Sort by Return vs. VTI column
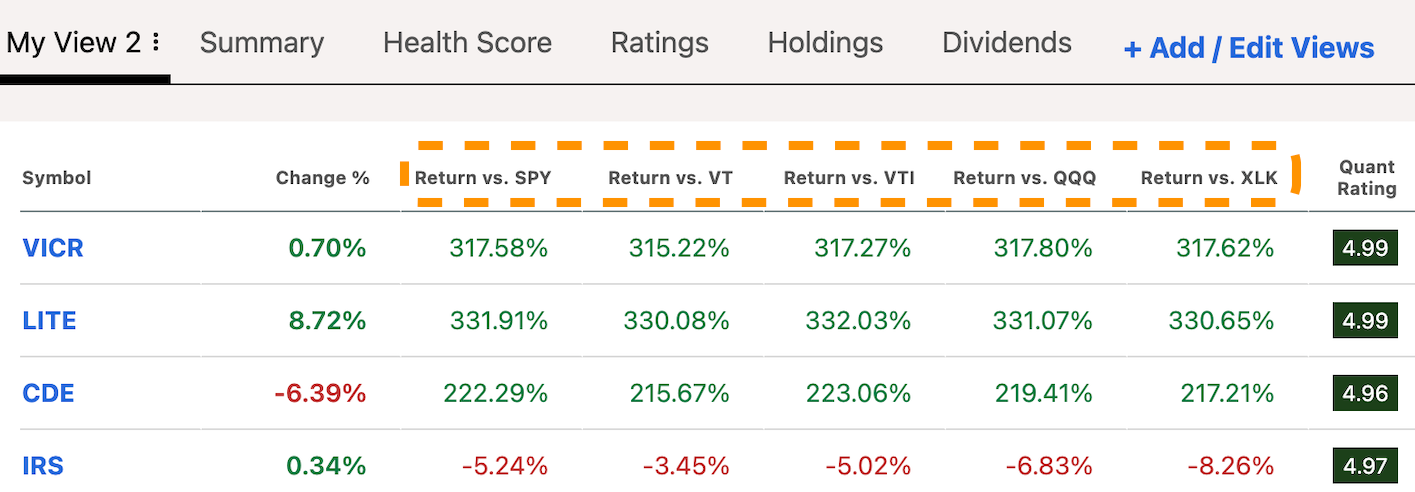This screenshot has width=1415, height=492. pyautogui.click(x=849, y=178)
